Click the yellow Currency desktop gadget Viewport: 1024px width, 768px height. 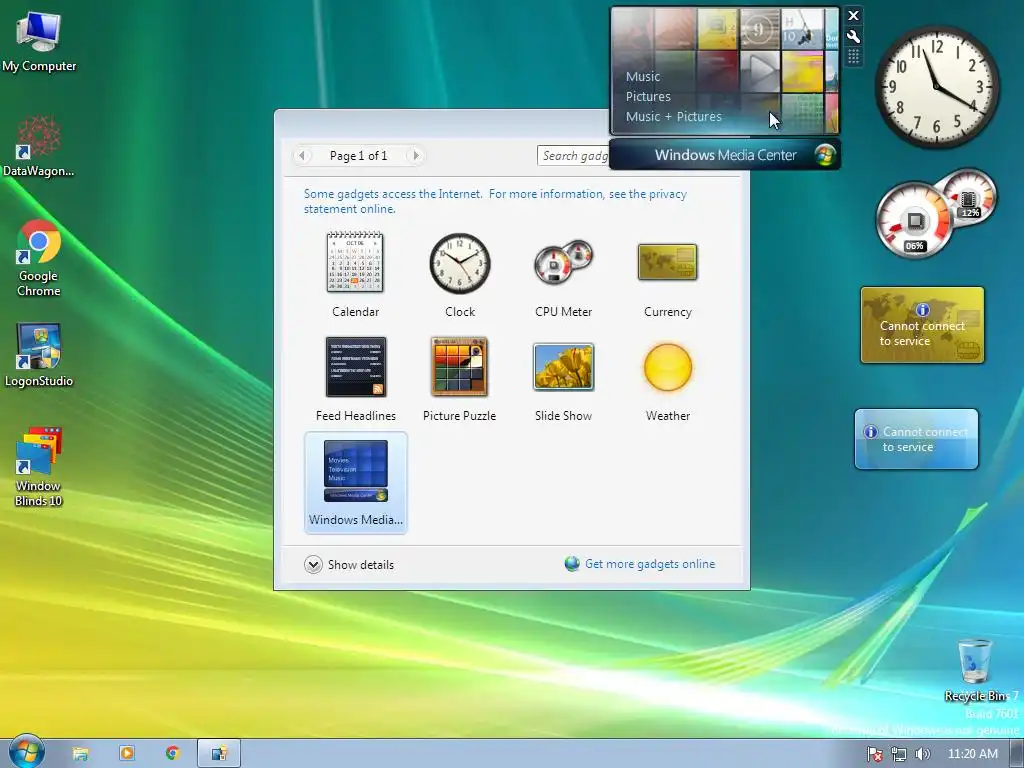pos(922,325)
